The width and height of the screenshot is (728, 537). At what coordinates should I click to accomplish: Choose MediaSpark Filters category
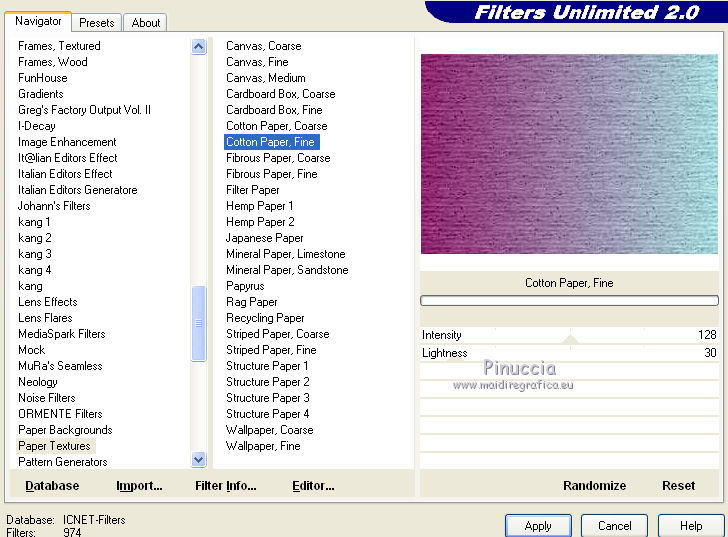click(x=62, y=334)
